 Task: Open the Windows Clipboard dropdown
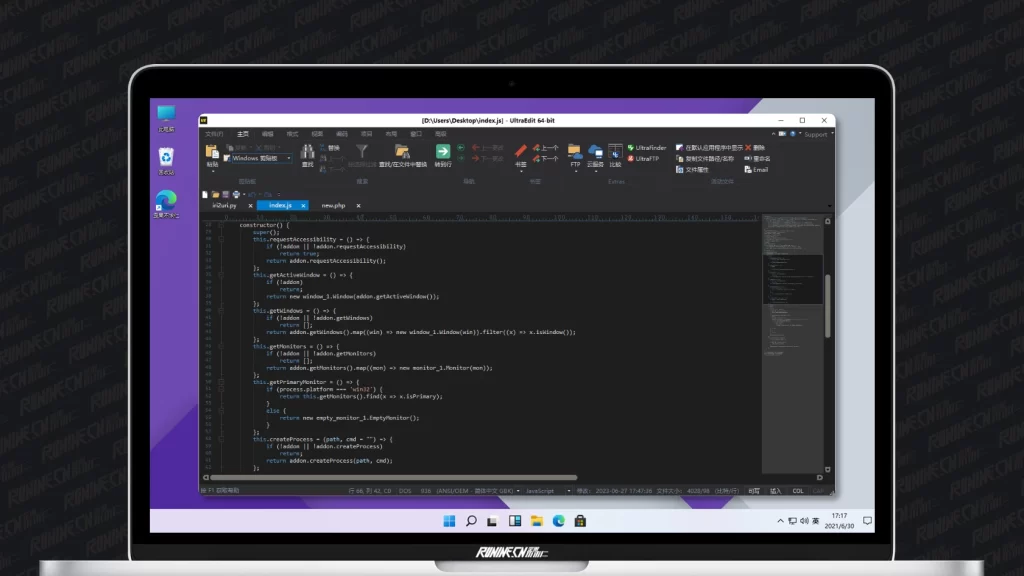pos(258,158)
